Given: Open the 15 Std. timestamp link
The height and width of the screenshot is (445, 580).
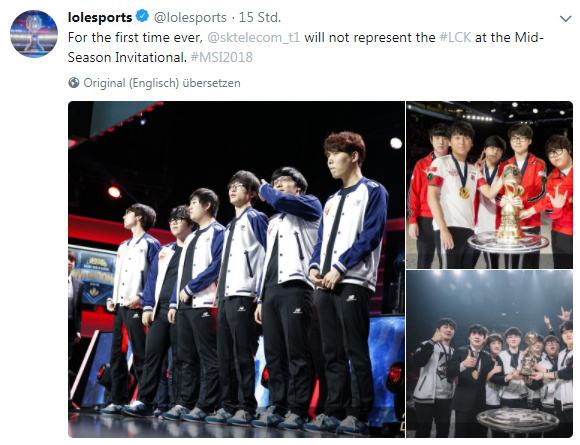Looking at the screenshot, I should [260, 17].
